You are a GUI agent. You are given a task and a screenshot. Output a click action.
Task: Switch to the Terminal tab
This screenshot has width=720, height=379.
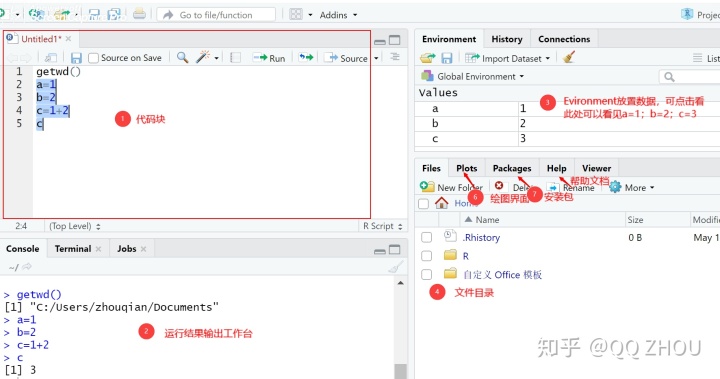click(73, 249)
